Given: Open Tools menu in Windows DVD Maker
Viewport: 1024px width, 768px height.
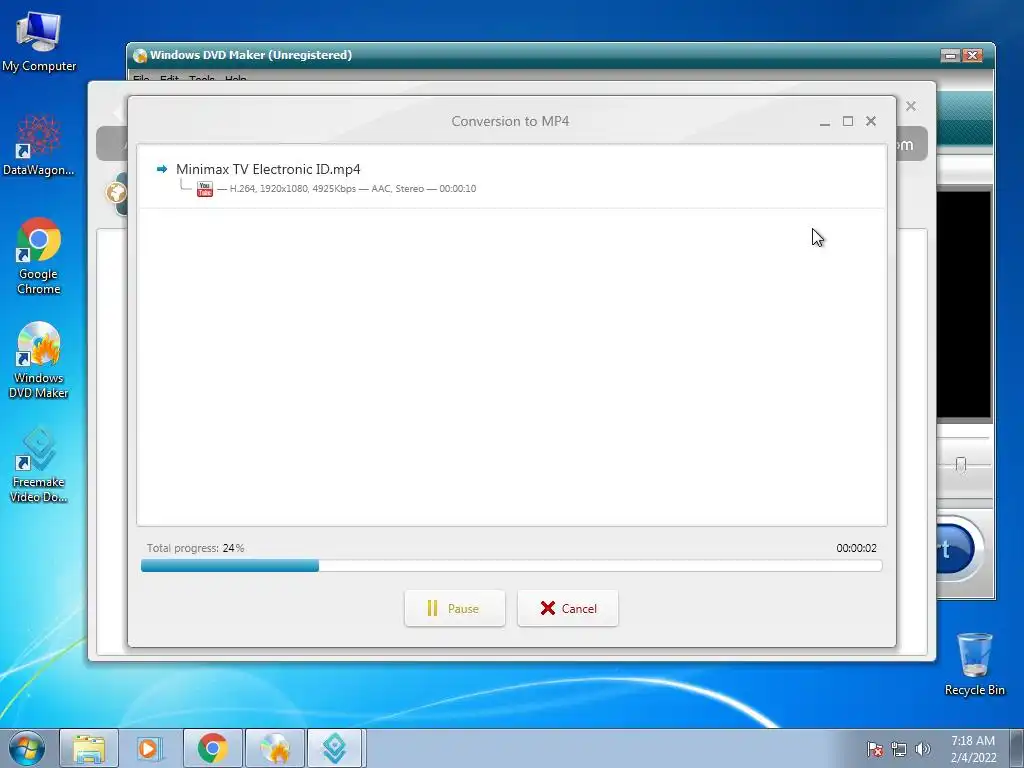Looking at the screenshot, I should tap(202, 79).
